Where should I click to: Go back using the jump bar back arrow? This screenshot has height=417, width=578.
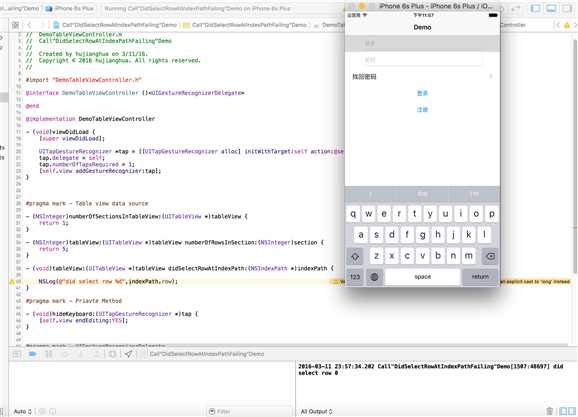click(x=29, y=25)
